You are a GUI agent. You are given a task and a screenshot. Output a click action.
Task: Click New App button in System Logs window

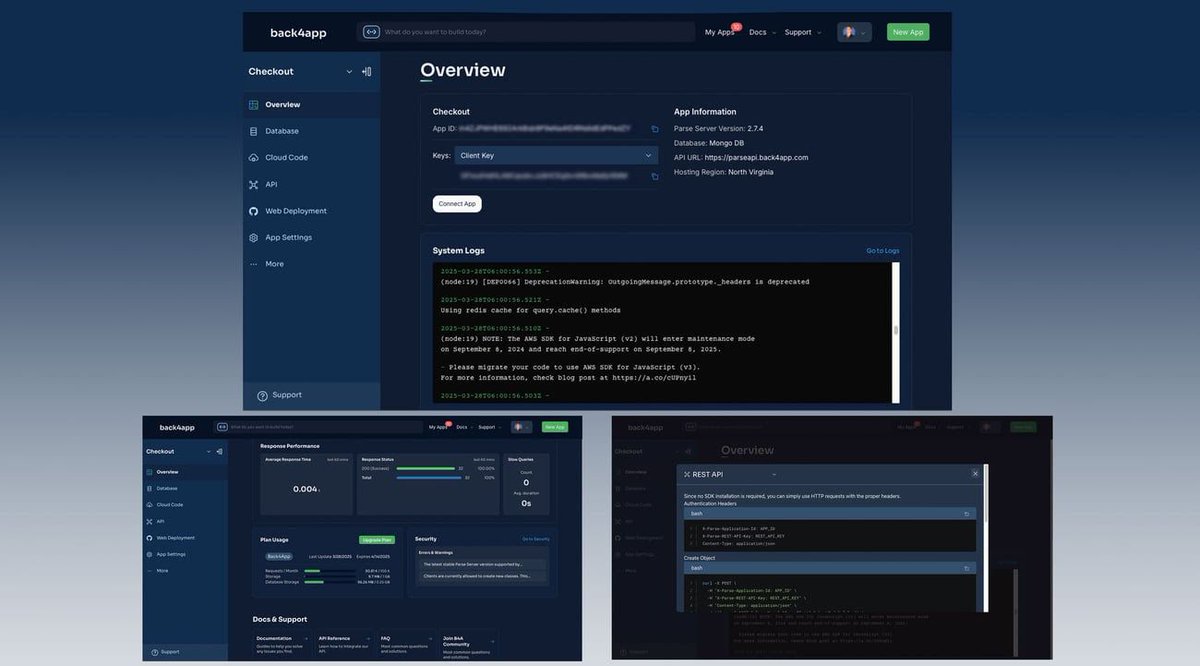(908, 32)
